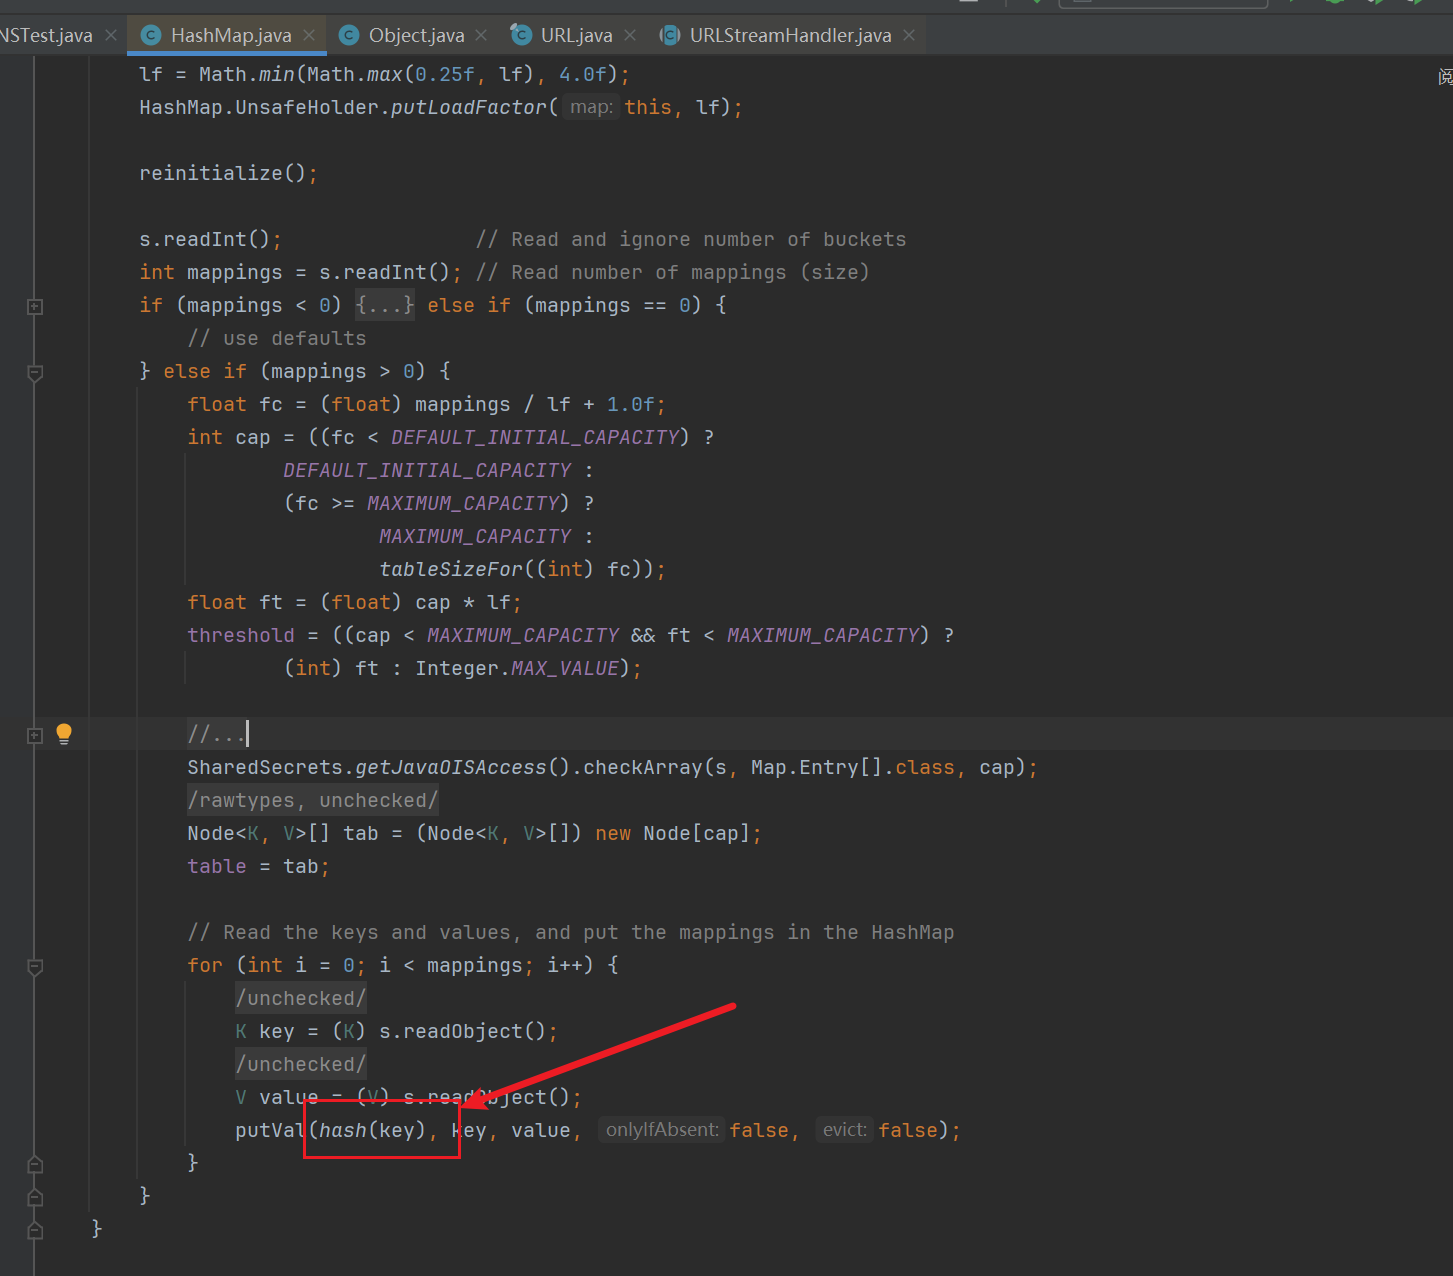The height and width of the screenshot is (1276, 1453).
Task: Click the file icon on URLStreamHandler.java tab
Action: tap(670, 35)
